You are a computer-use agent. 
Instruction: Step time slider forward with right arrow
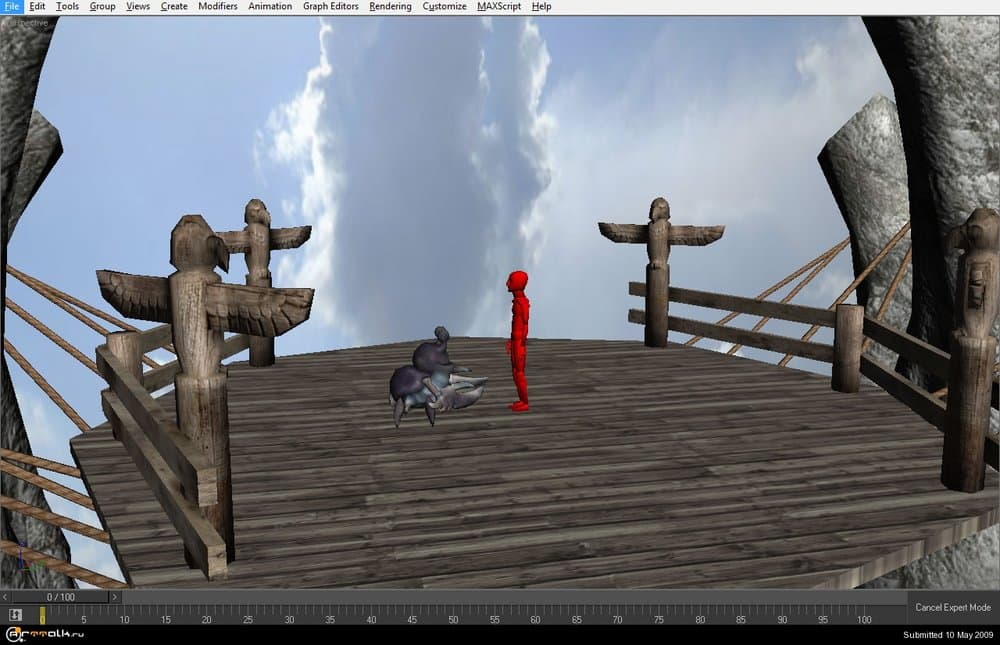click(114, 597)
